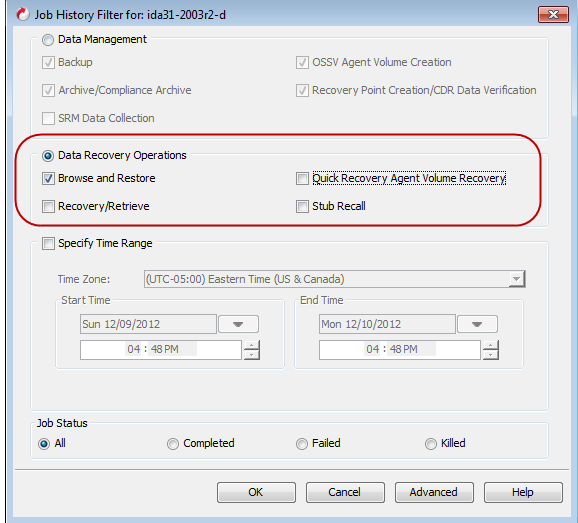The image size is (578, 523).
Task: Select the Data Management radio button
Action: click(x=48, y=39)
